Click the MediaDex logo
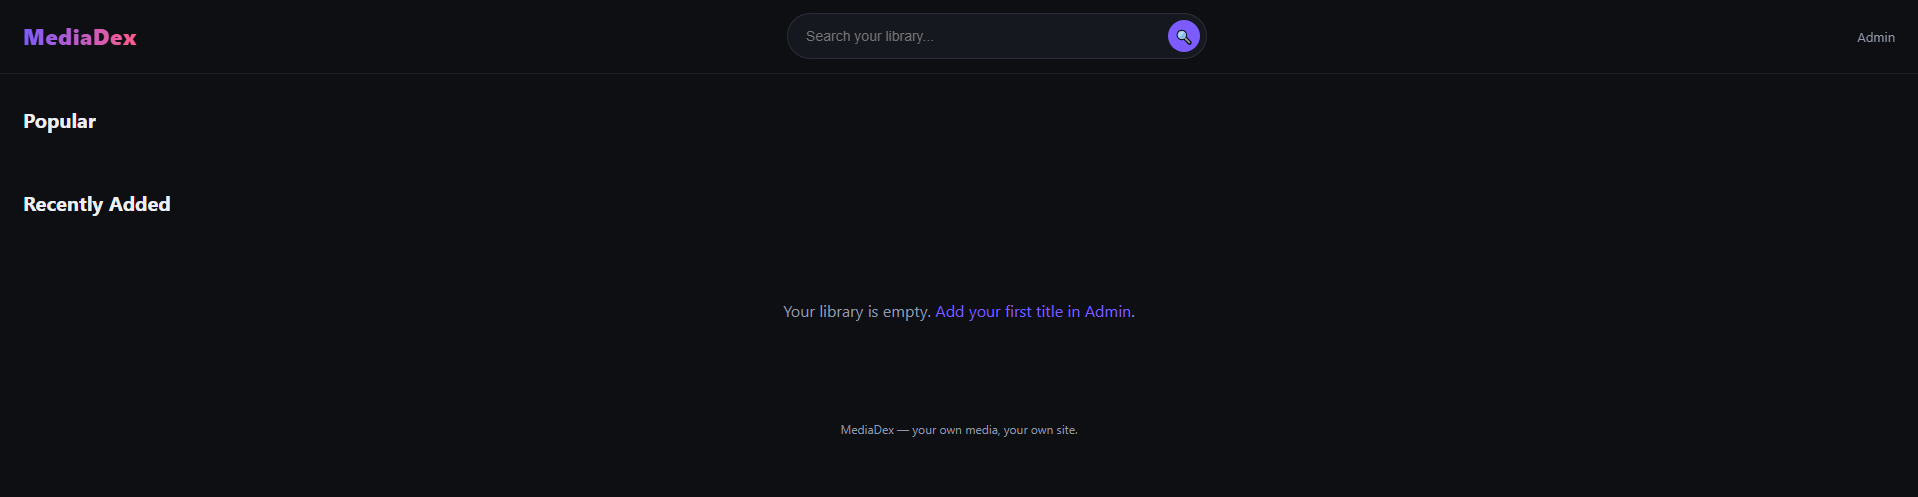The height and width of the screenshot is (497, 1918). pyautogui.click(x=80, y=37)
